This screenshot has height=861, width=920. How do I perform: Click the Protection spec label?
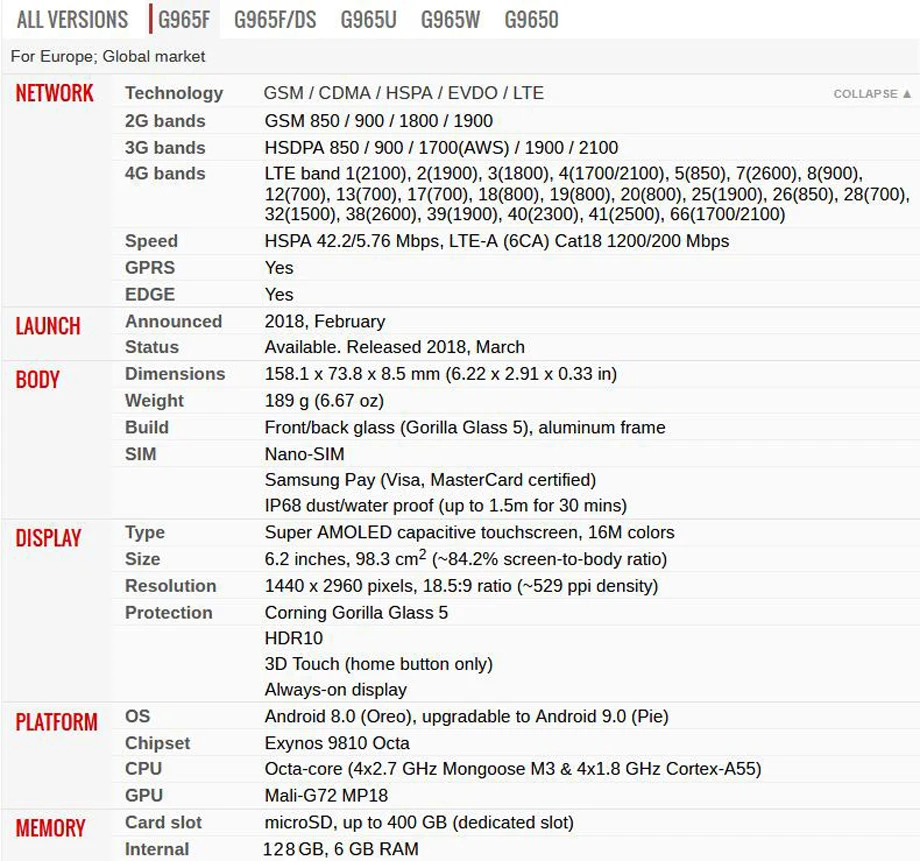point(168,613)
